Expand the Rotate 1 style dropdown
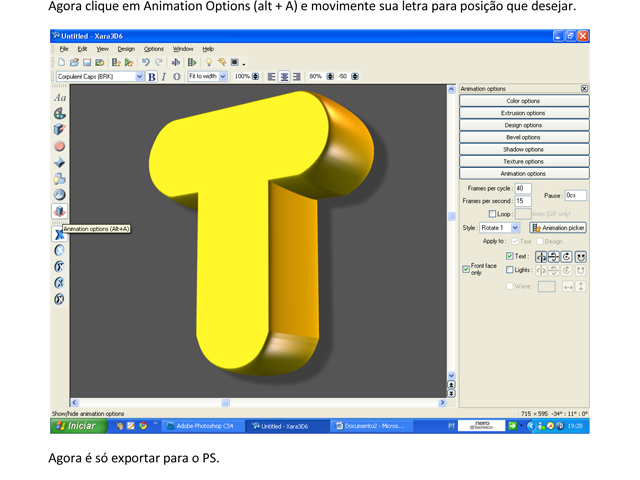 (x=515, y=228)
